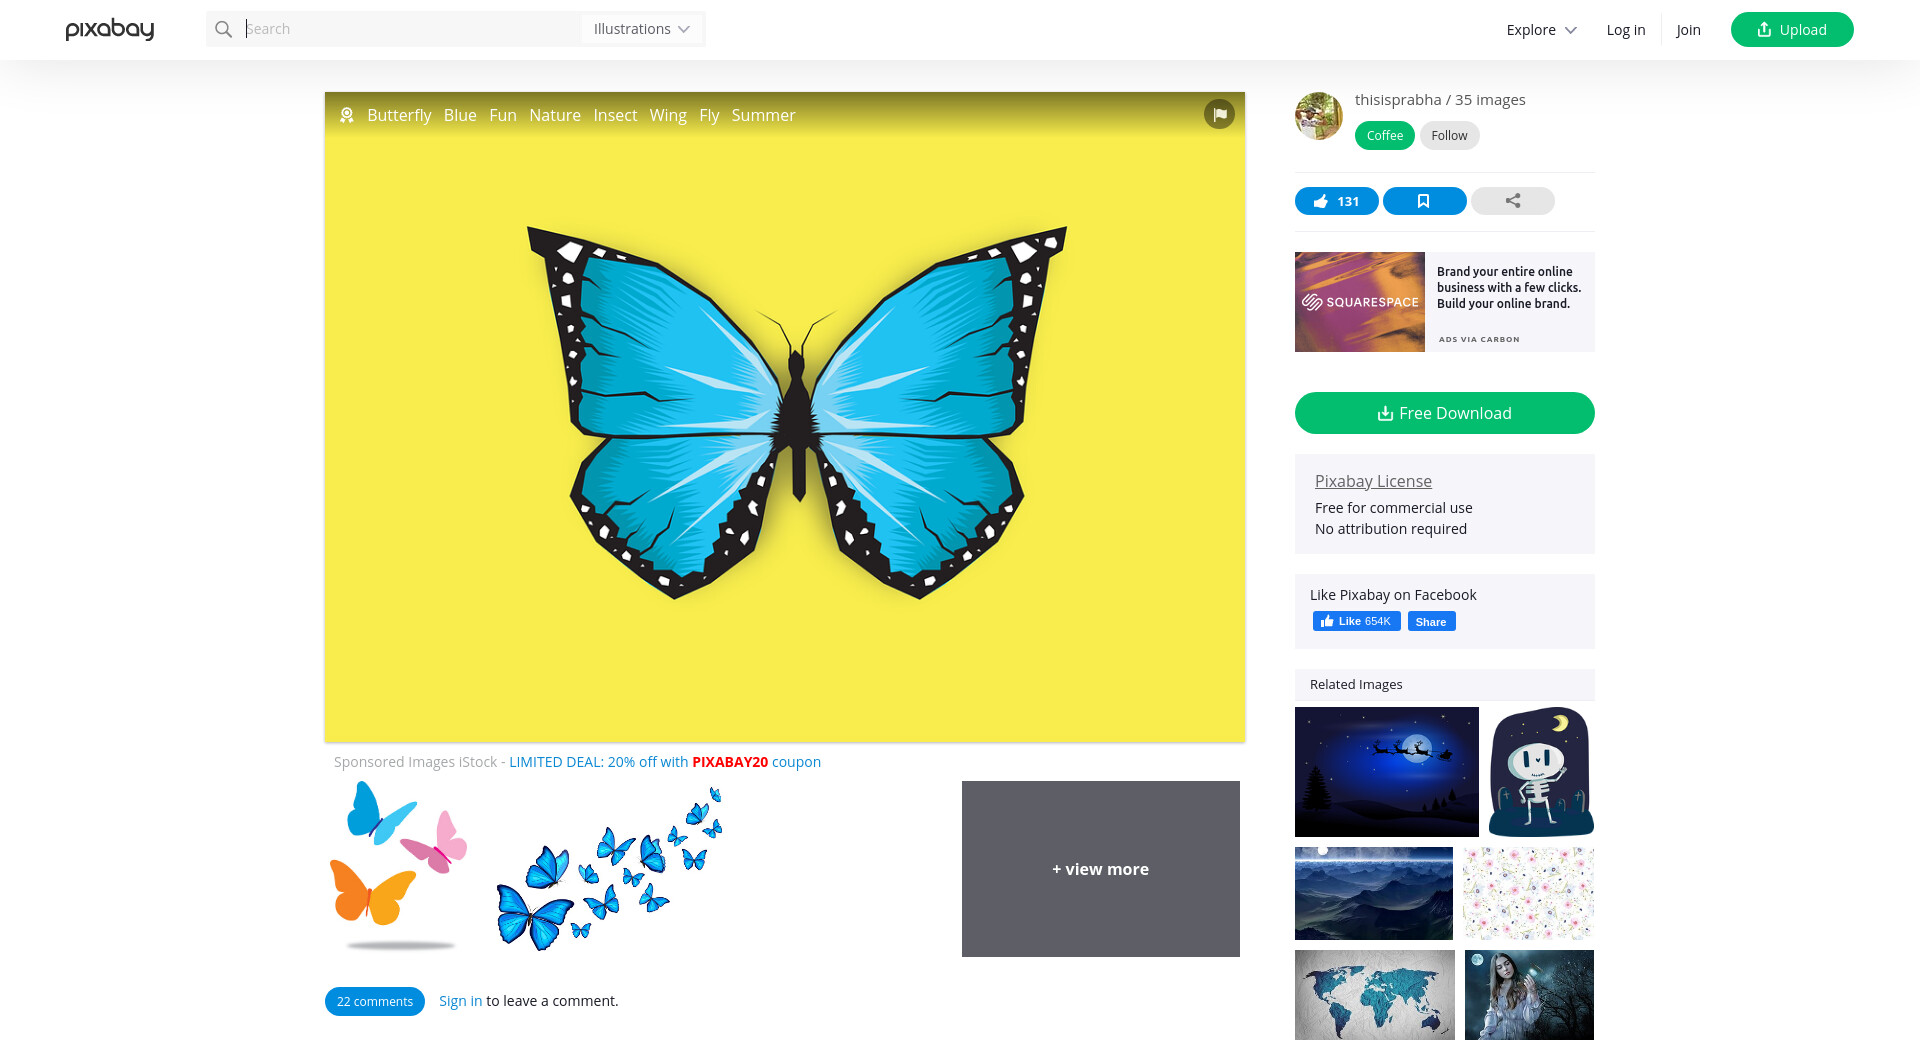Click the share icon button

tap(1512, 201)
